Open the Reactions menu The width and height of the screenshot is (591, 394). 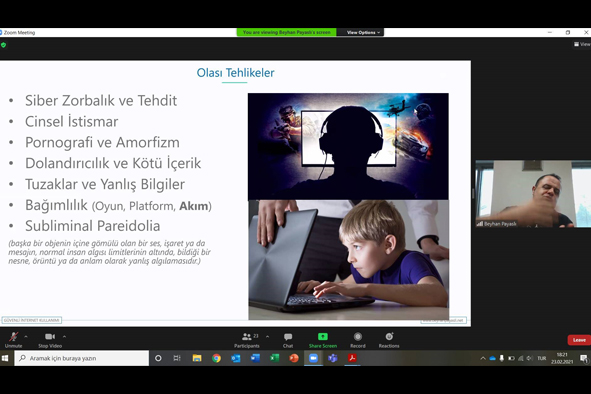tap(389, 340)
